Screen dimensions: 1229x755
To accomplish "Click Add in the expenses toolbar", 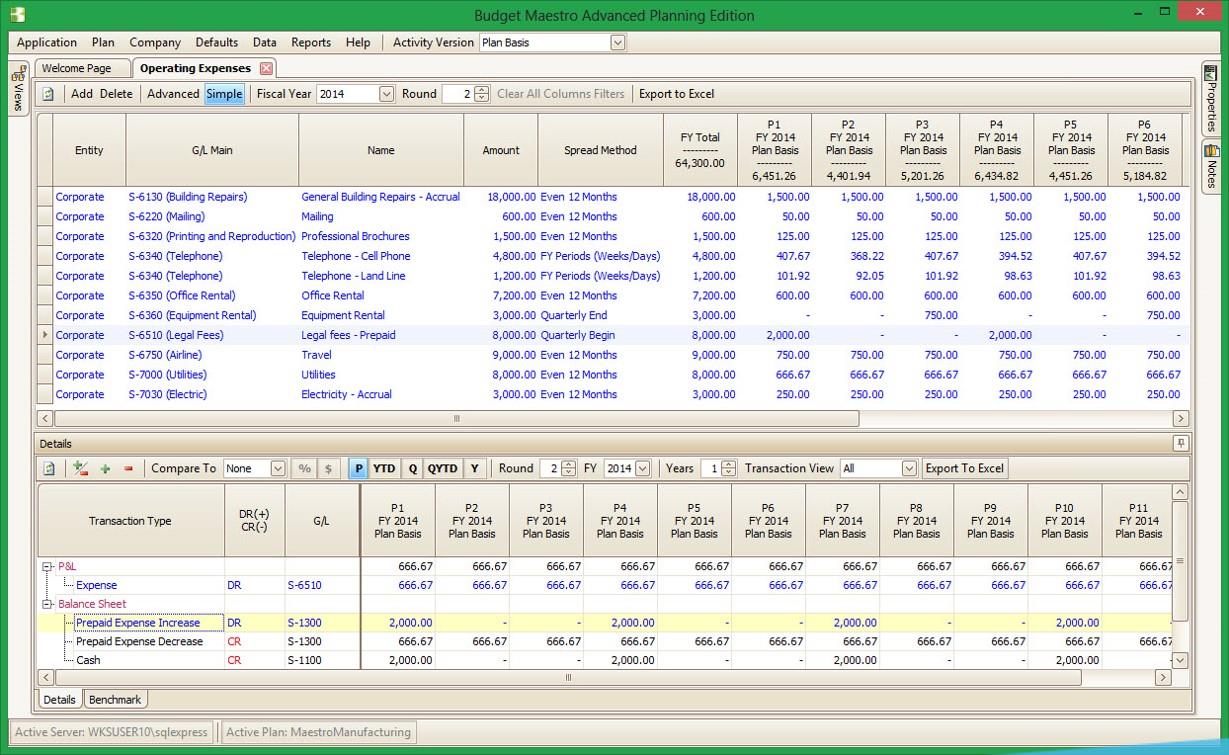I will (82, 94).
